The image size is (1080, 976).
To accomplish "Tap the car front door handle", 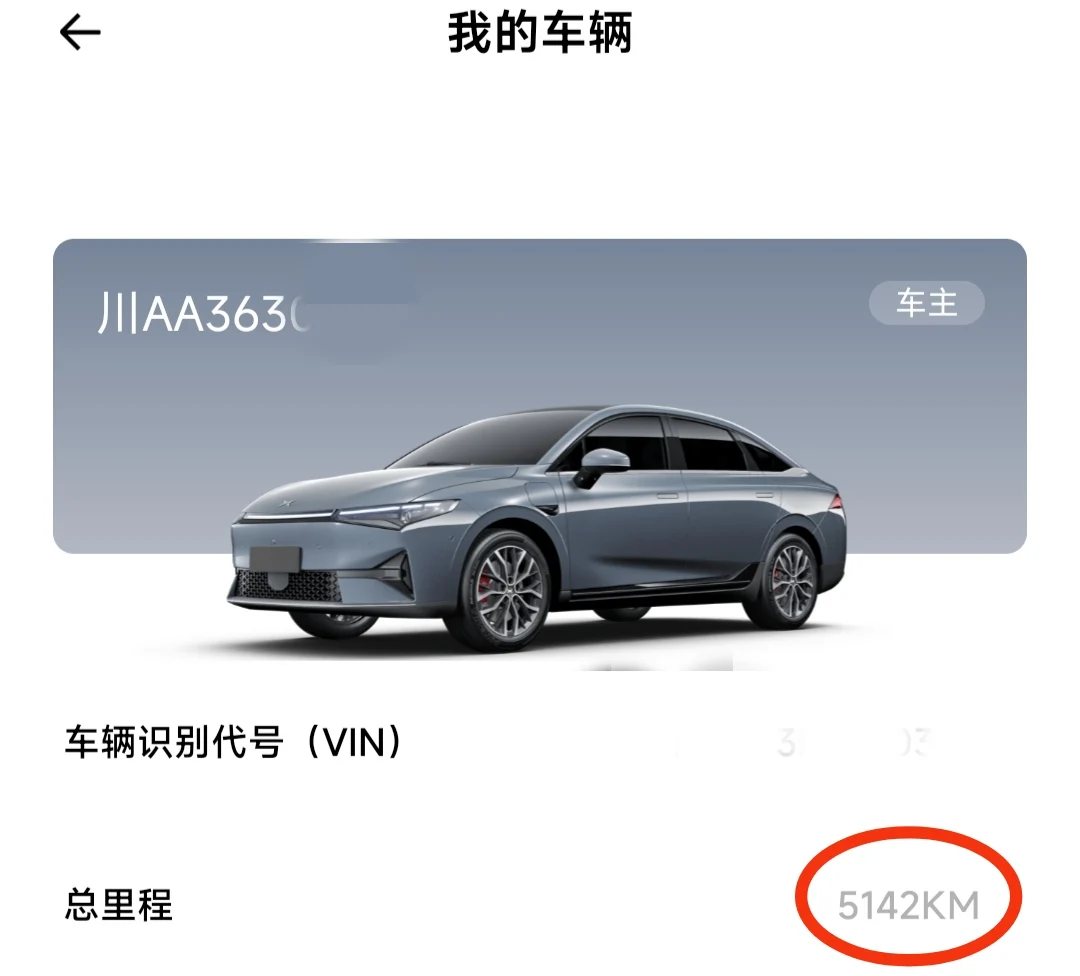I will pos(667,496).
